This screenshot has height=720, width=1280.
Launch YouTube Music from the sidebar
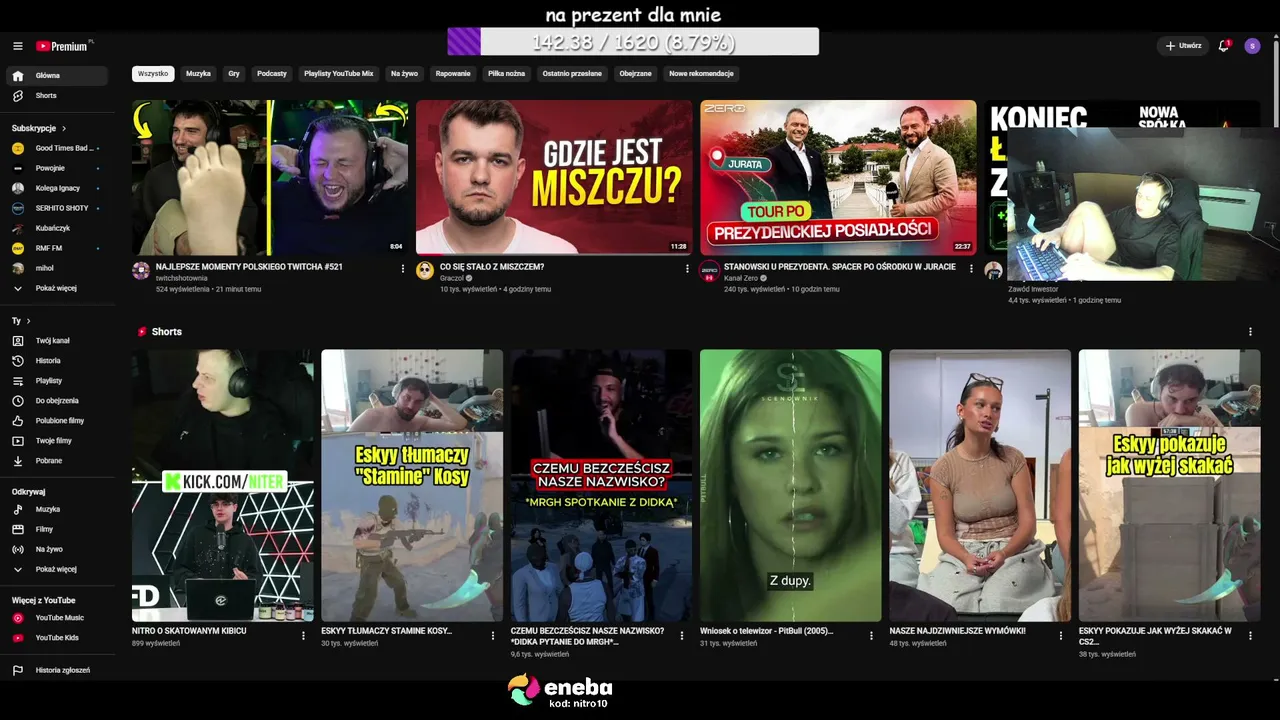pos(57,618)
